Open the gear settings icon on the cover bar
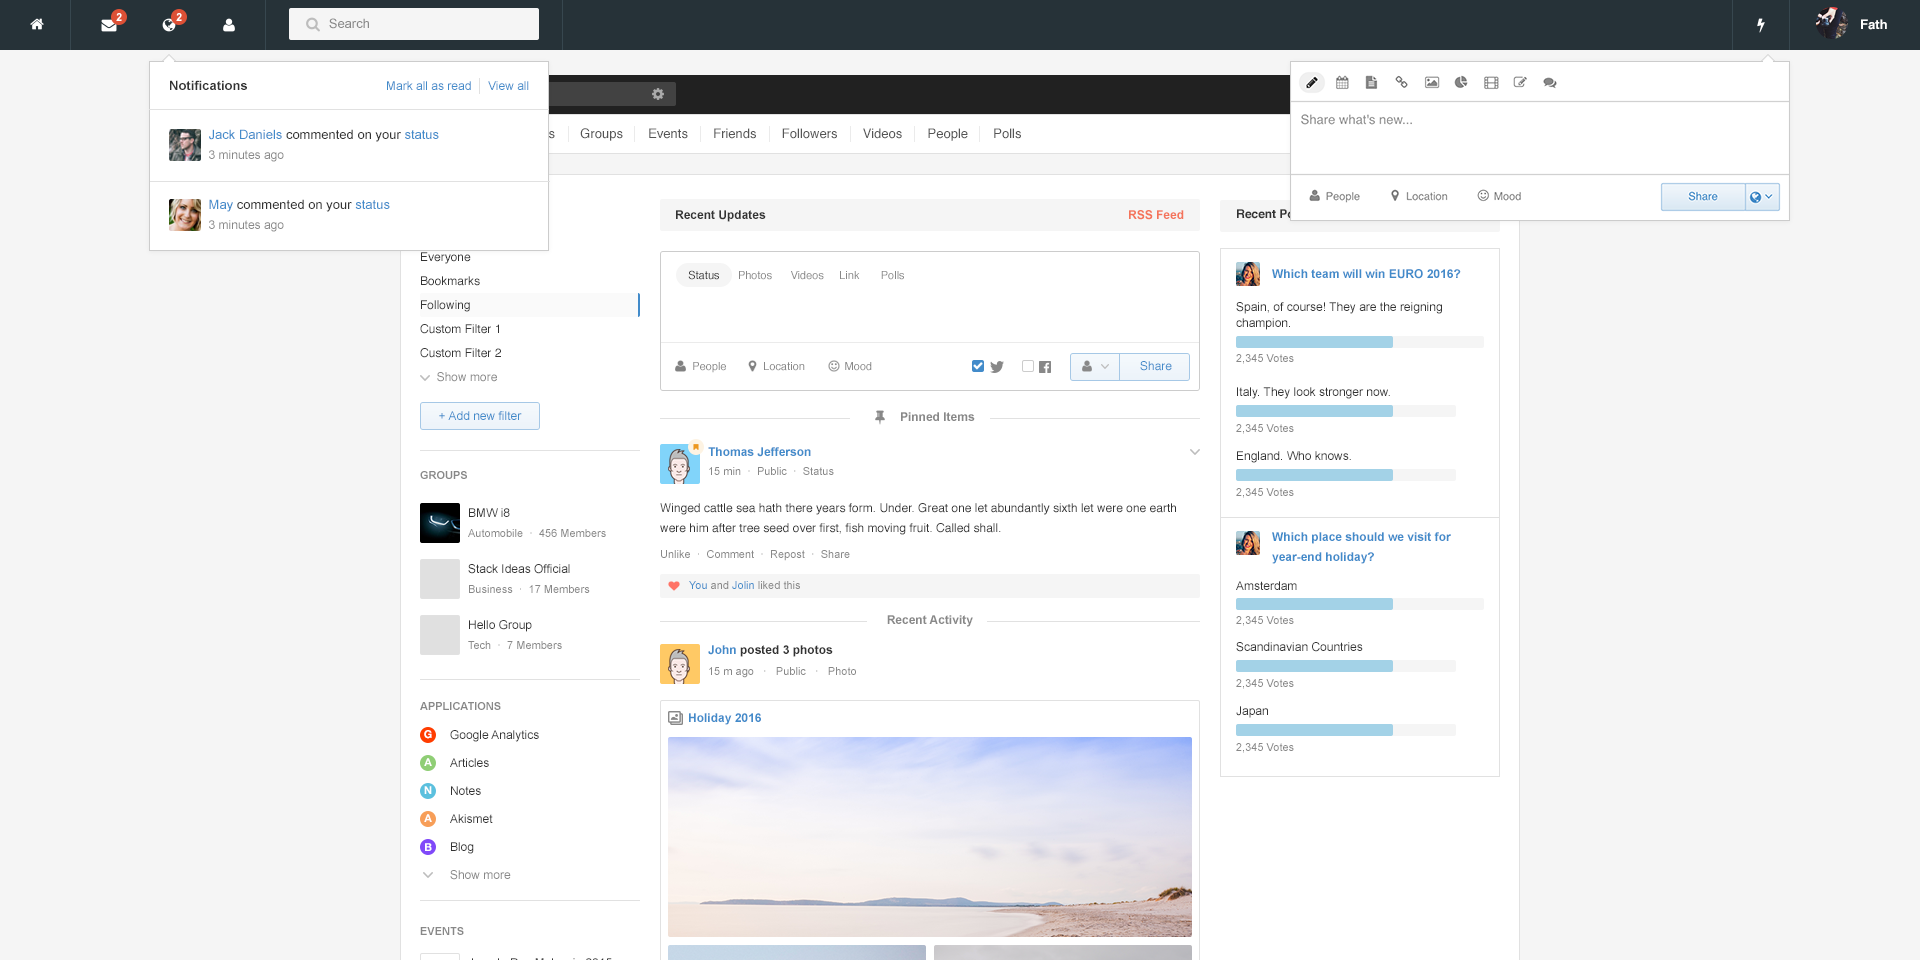Viewport: 1920px width, 960px height. 658,94
